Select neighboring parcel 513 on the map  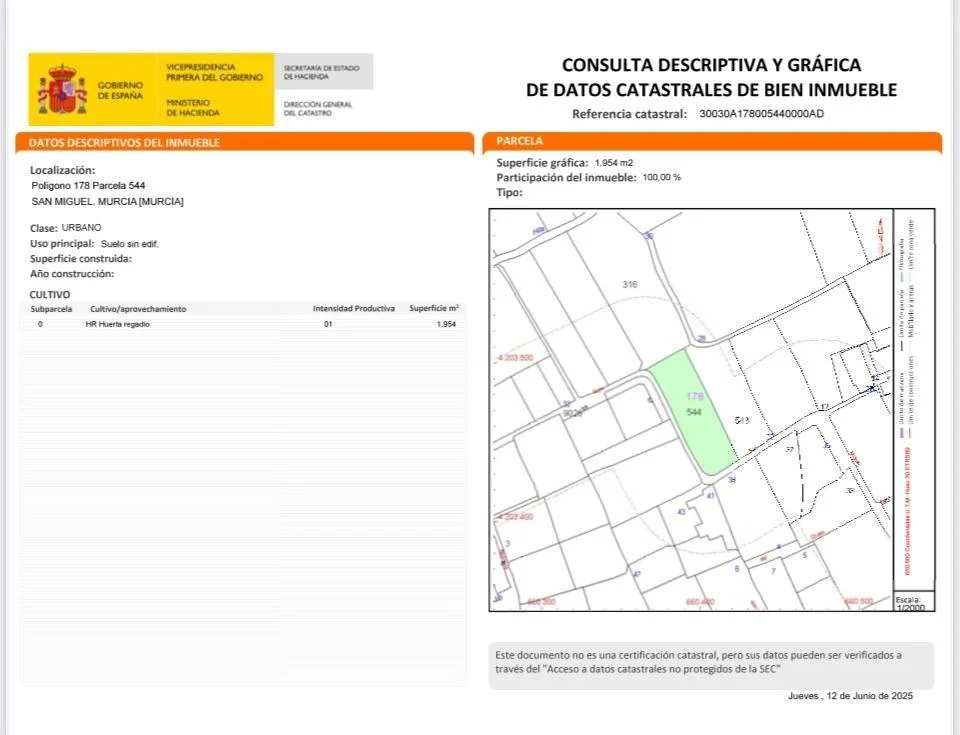click(x=741, y=420)
